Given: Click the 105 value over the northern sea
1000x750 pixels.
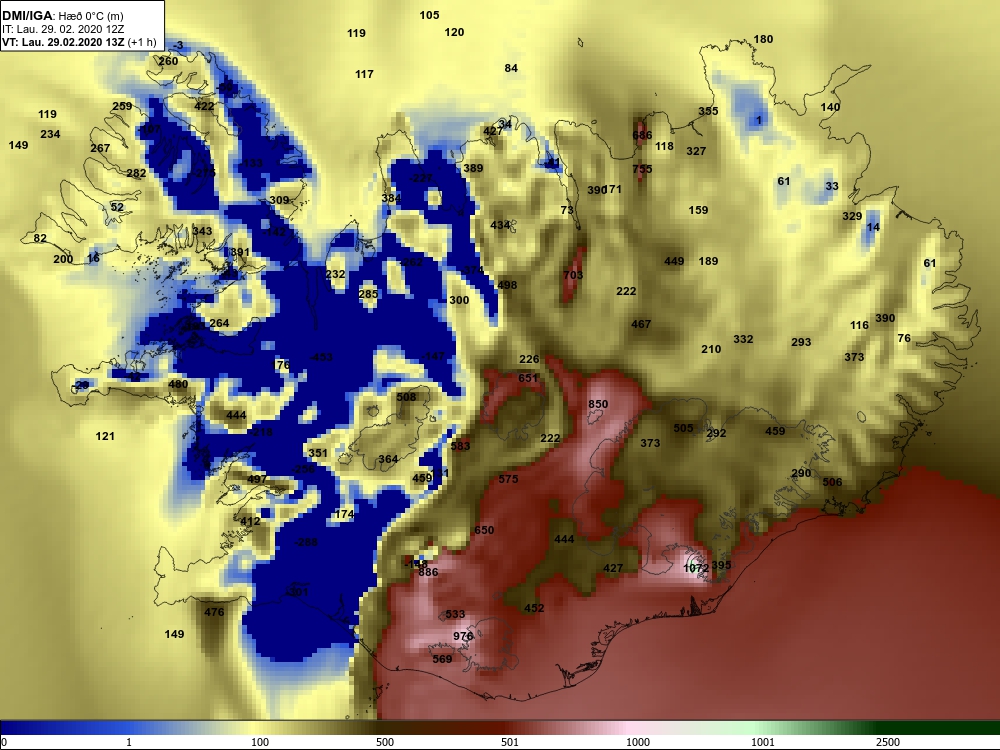Looking at the screenshot, I should [429, 15].
